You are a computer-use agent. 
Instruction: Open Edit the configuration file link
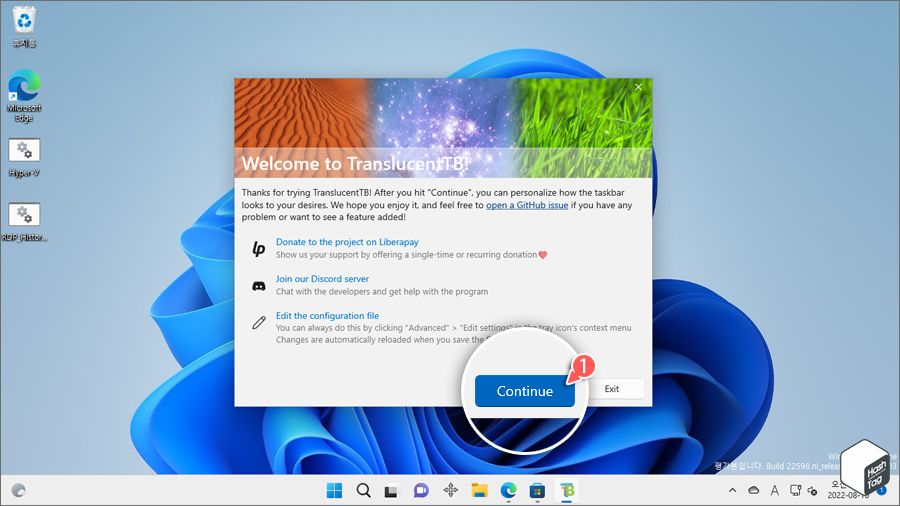coord(327,316)
